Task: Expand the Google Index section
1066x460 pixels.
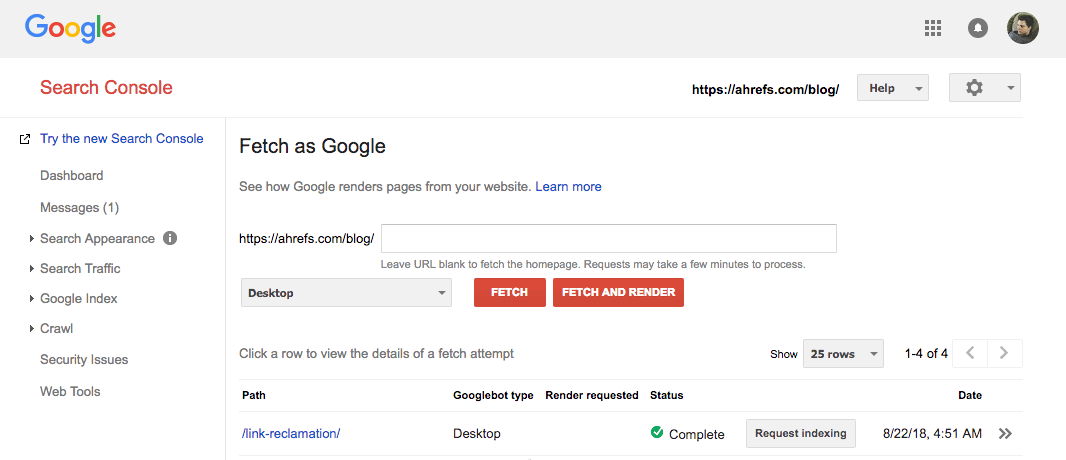Action: (x=78, y=298)
